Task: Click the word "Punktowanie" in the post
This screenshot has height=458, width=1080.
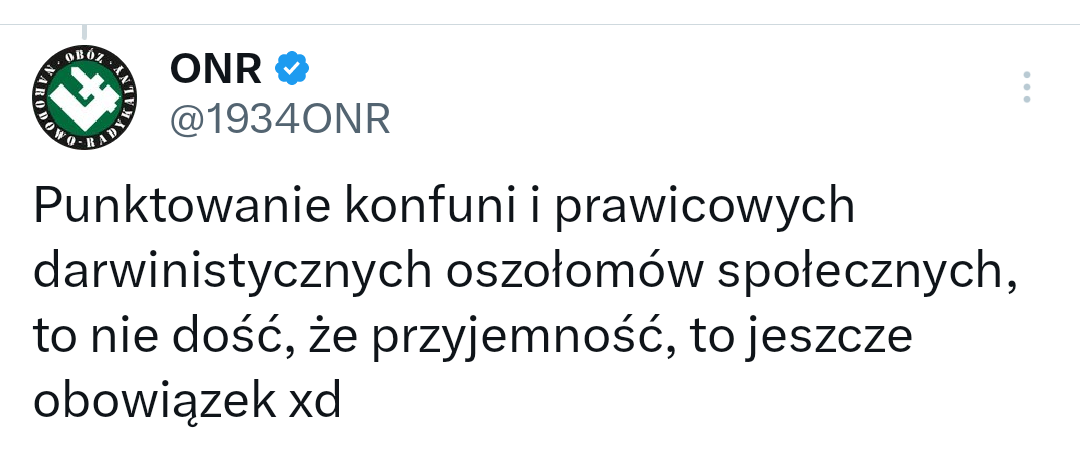Action: click(x=181, y=208)
